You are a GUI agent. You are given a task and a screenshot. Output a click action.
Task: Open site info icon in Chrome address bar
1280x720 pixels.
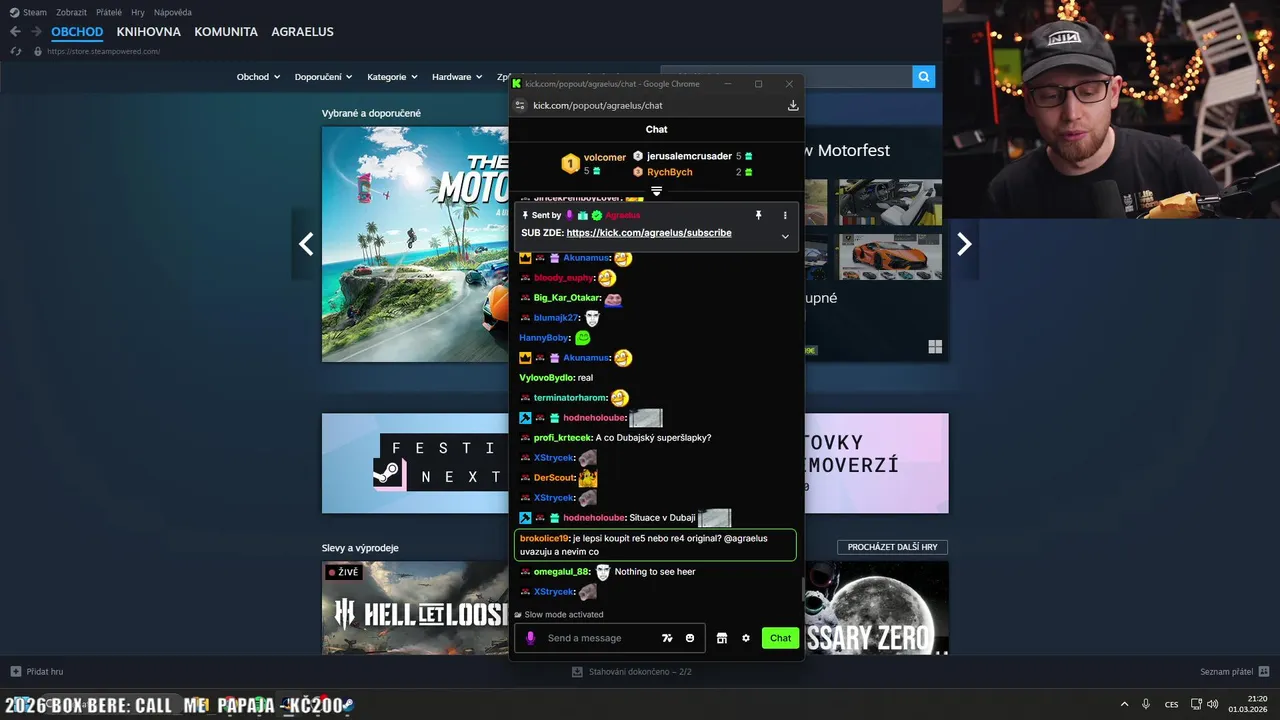point(520,105)
